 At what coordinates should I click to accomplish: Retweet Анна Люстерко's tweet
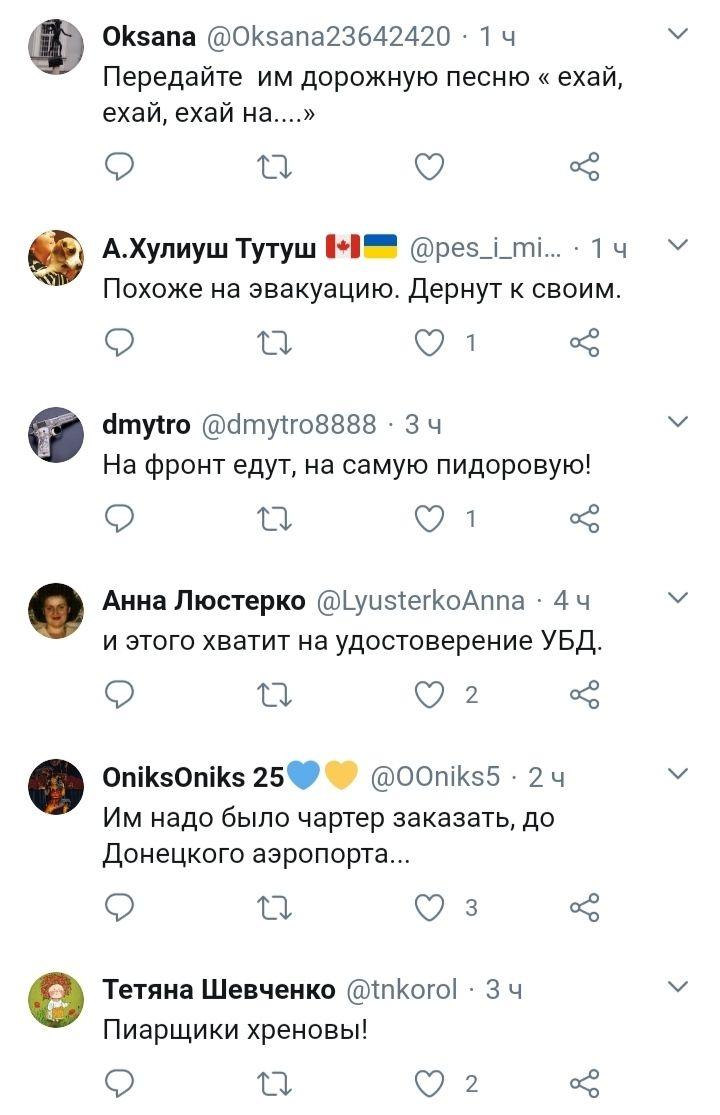[x=275, y=694]
